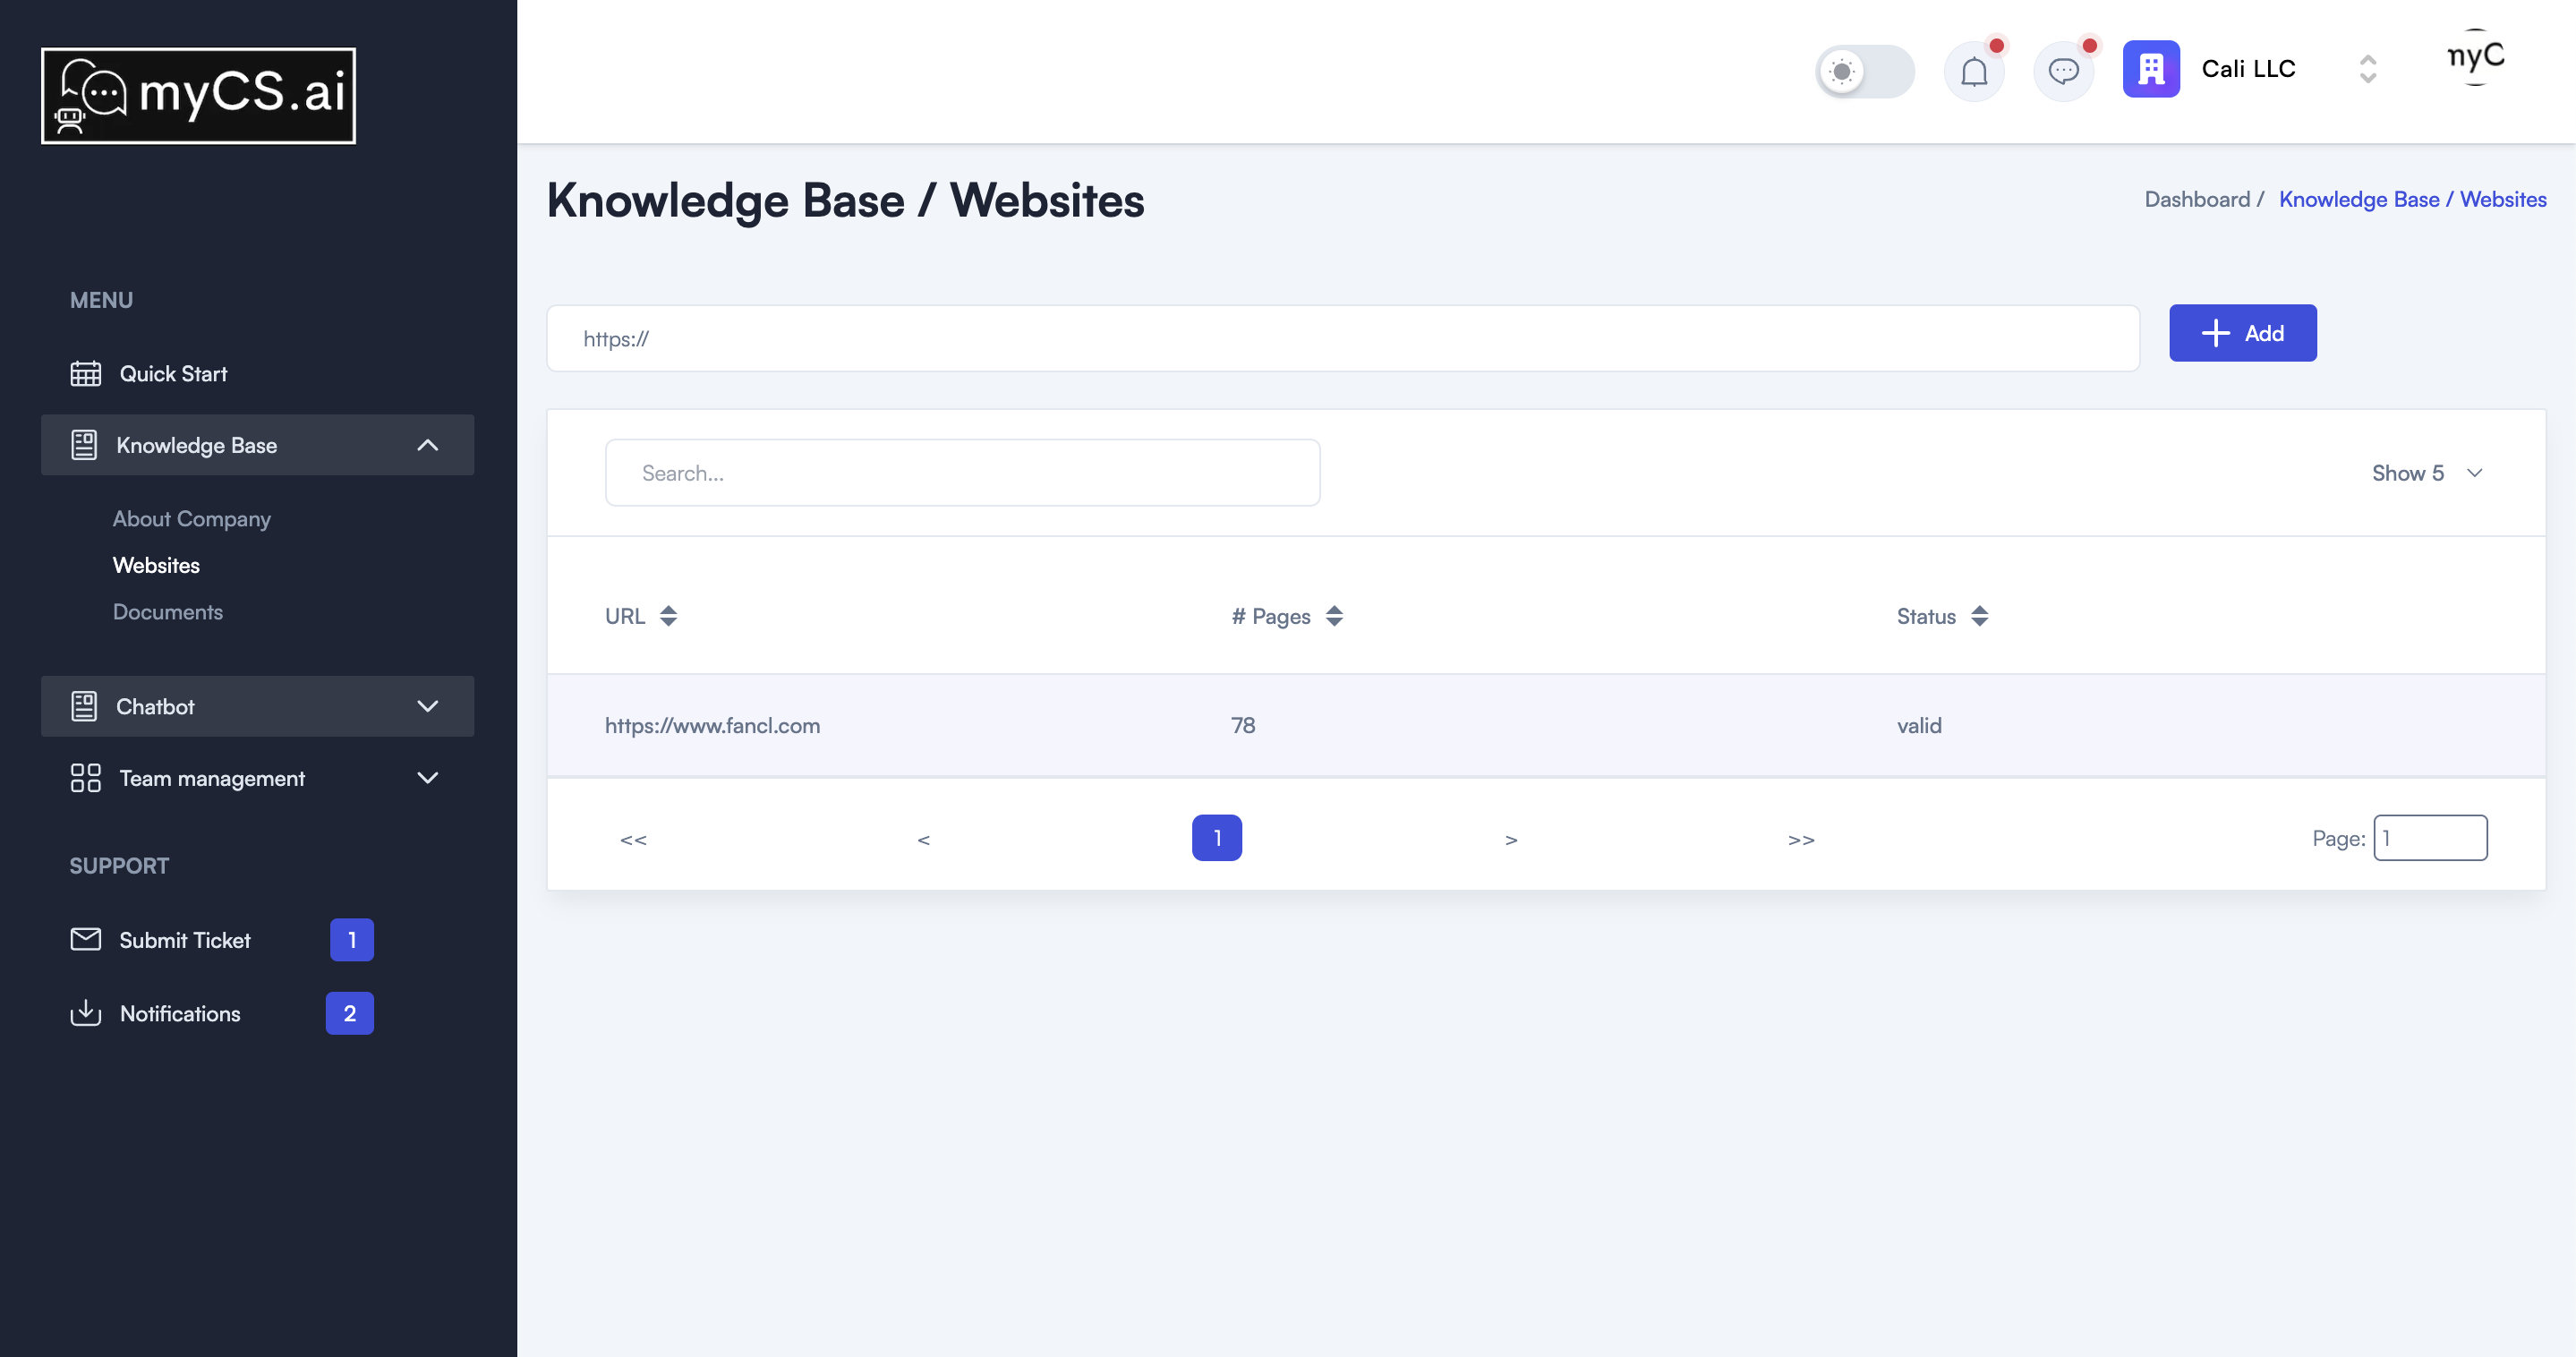Viewport: 2576px width, 1357px height.
Task: Click the Chatbot sidebar icon
Action: 86,706
